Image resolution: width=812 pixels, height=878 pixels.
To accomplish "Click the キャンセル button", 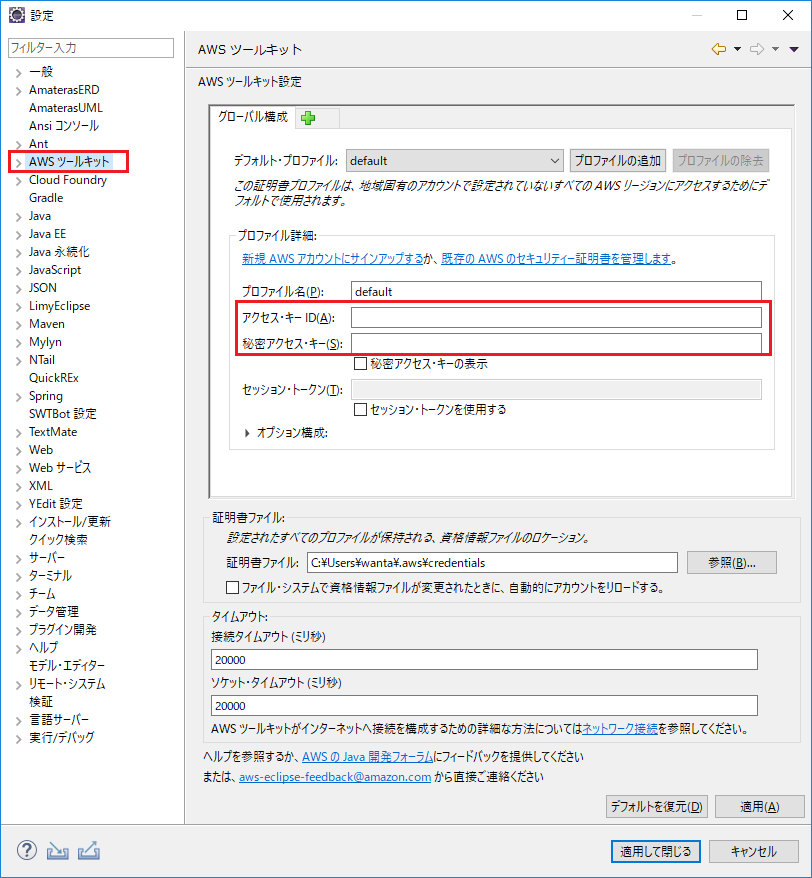I will tap(754, 852).
